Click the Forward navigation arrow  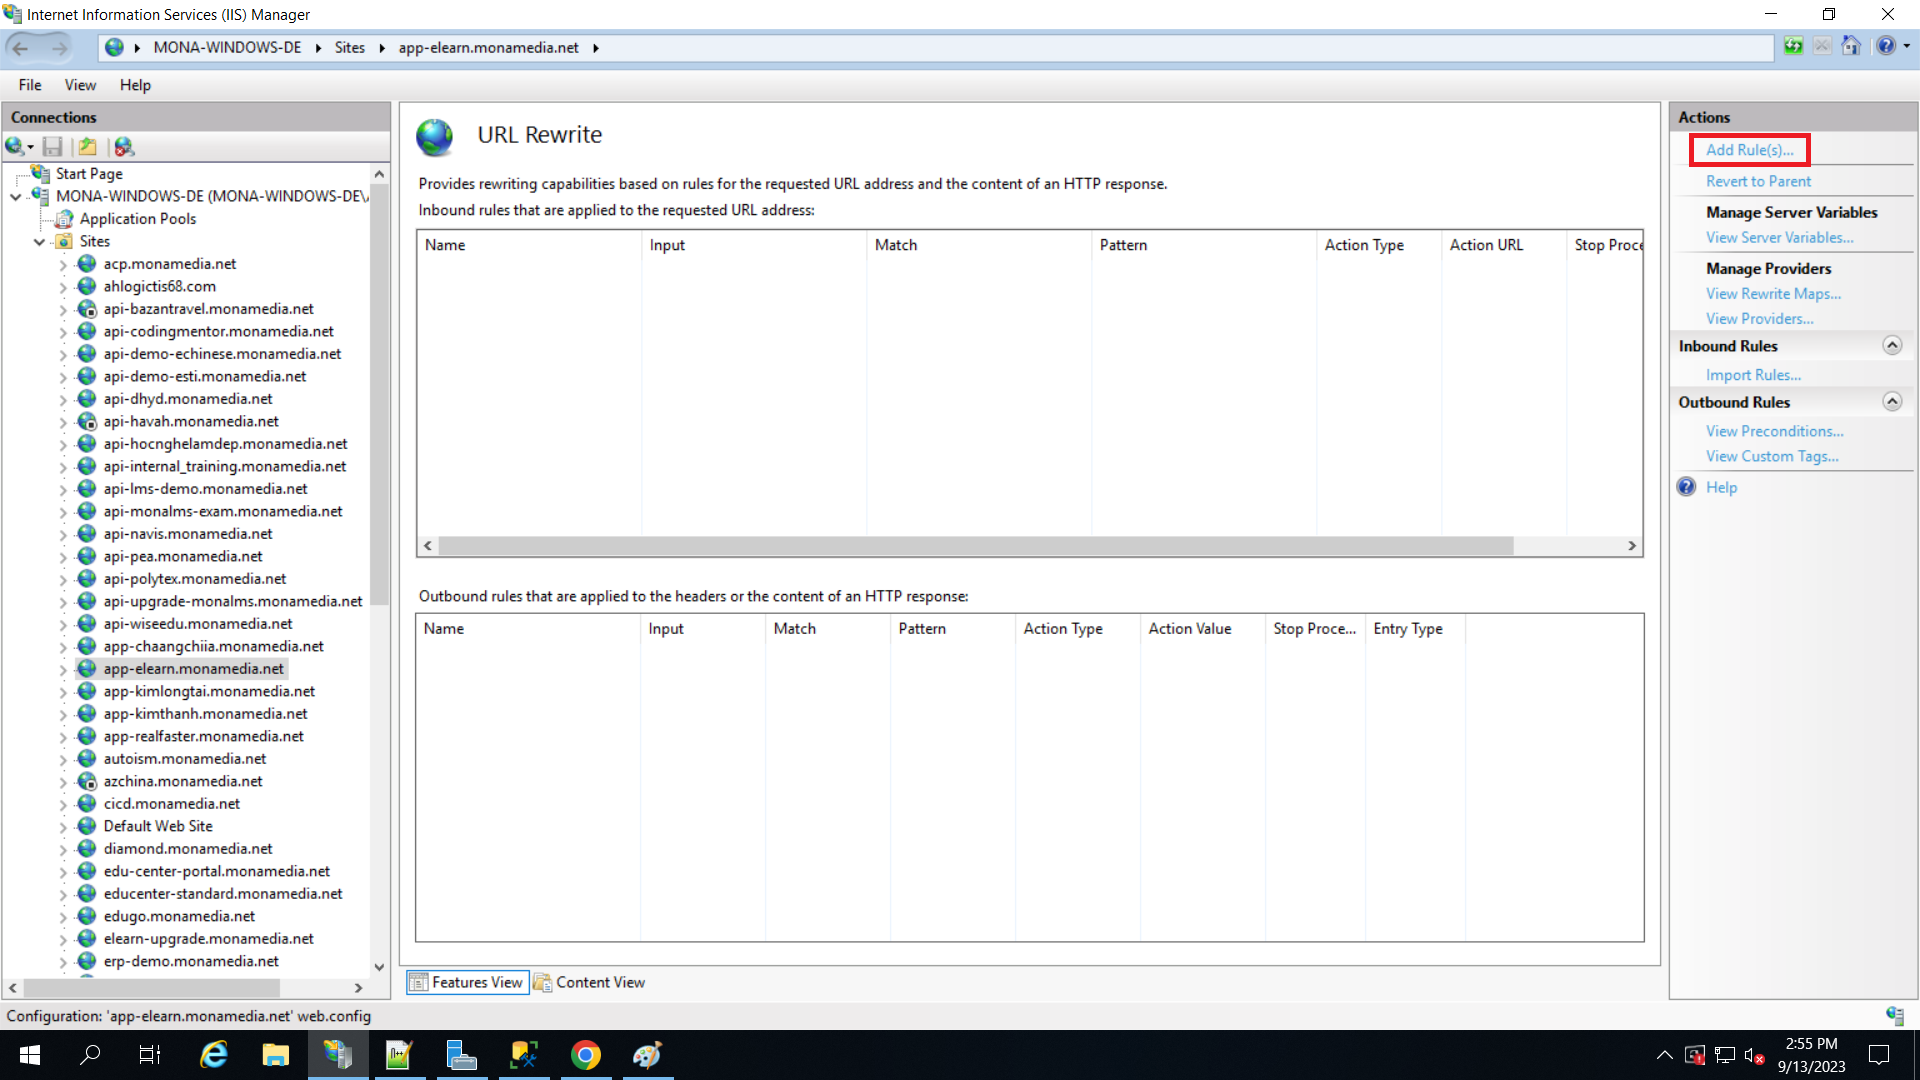coord(60,47)
